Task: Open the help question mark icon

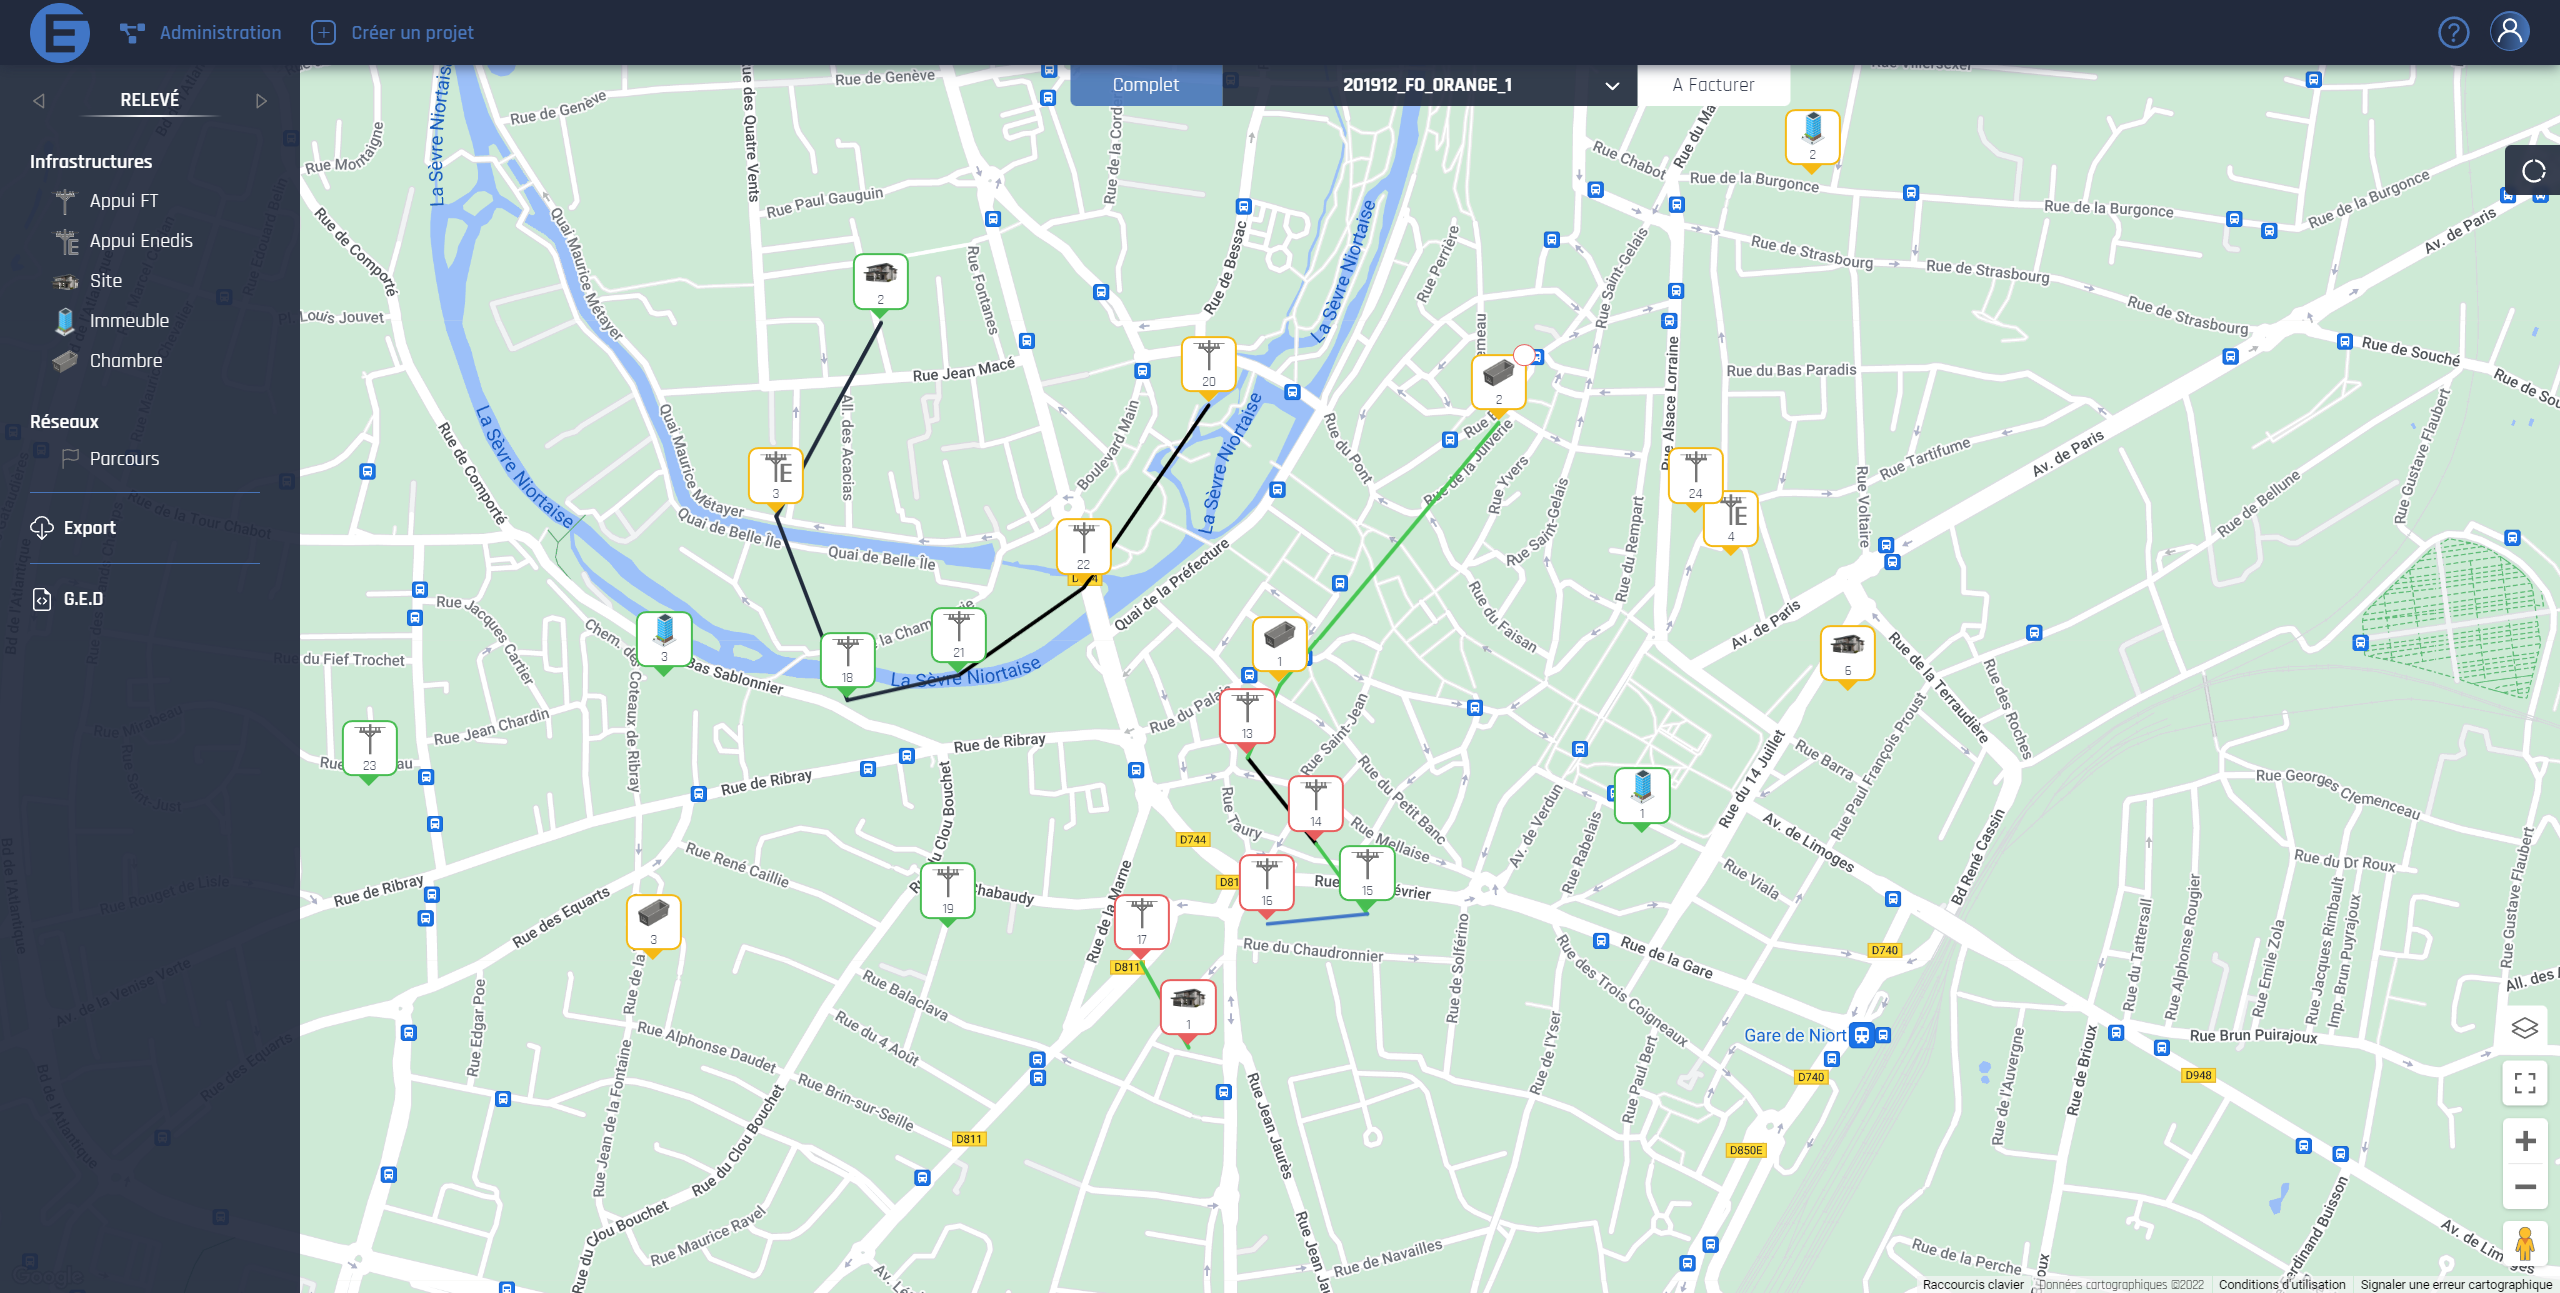Action: pos(2453,33)
